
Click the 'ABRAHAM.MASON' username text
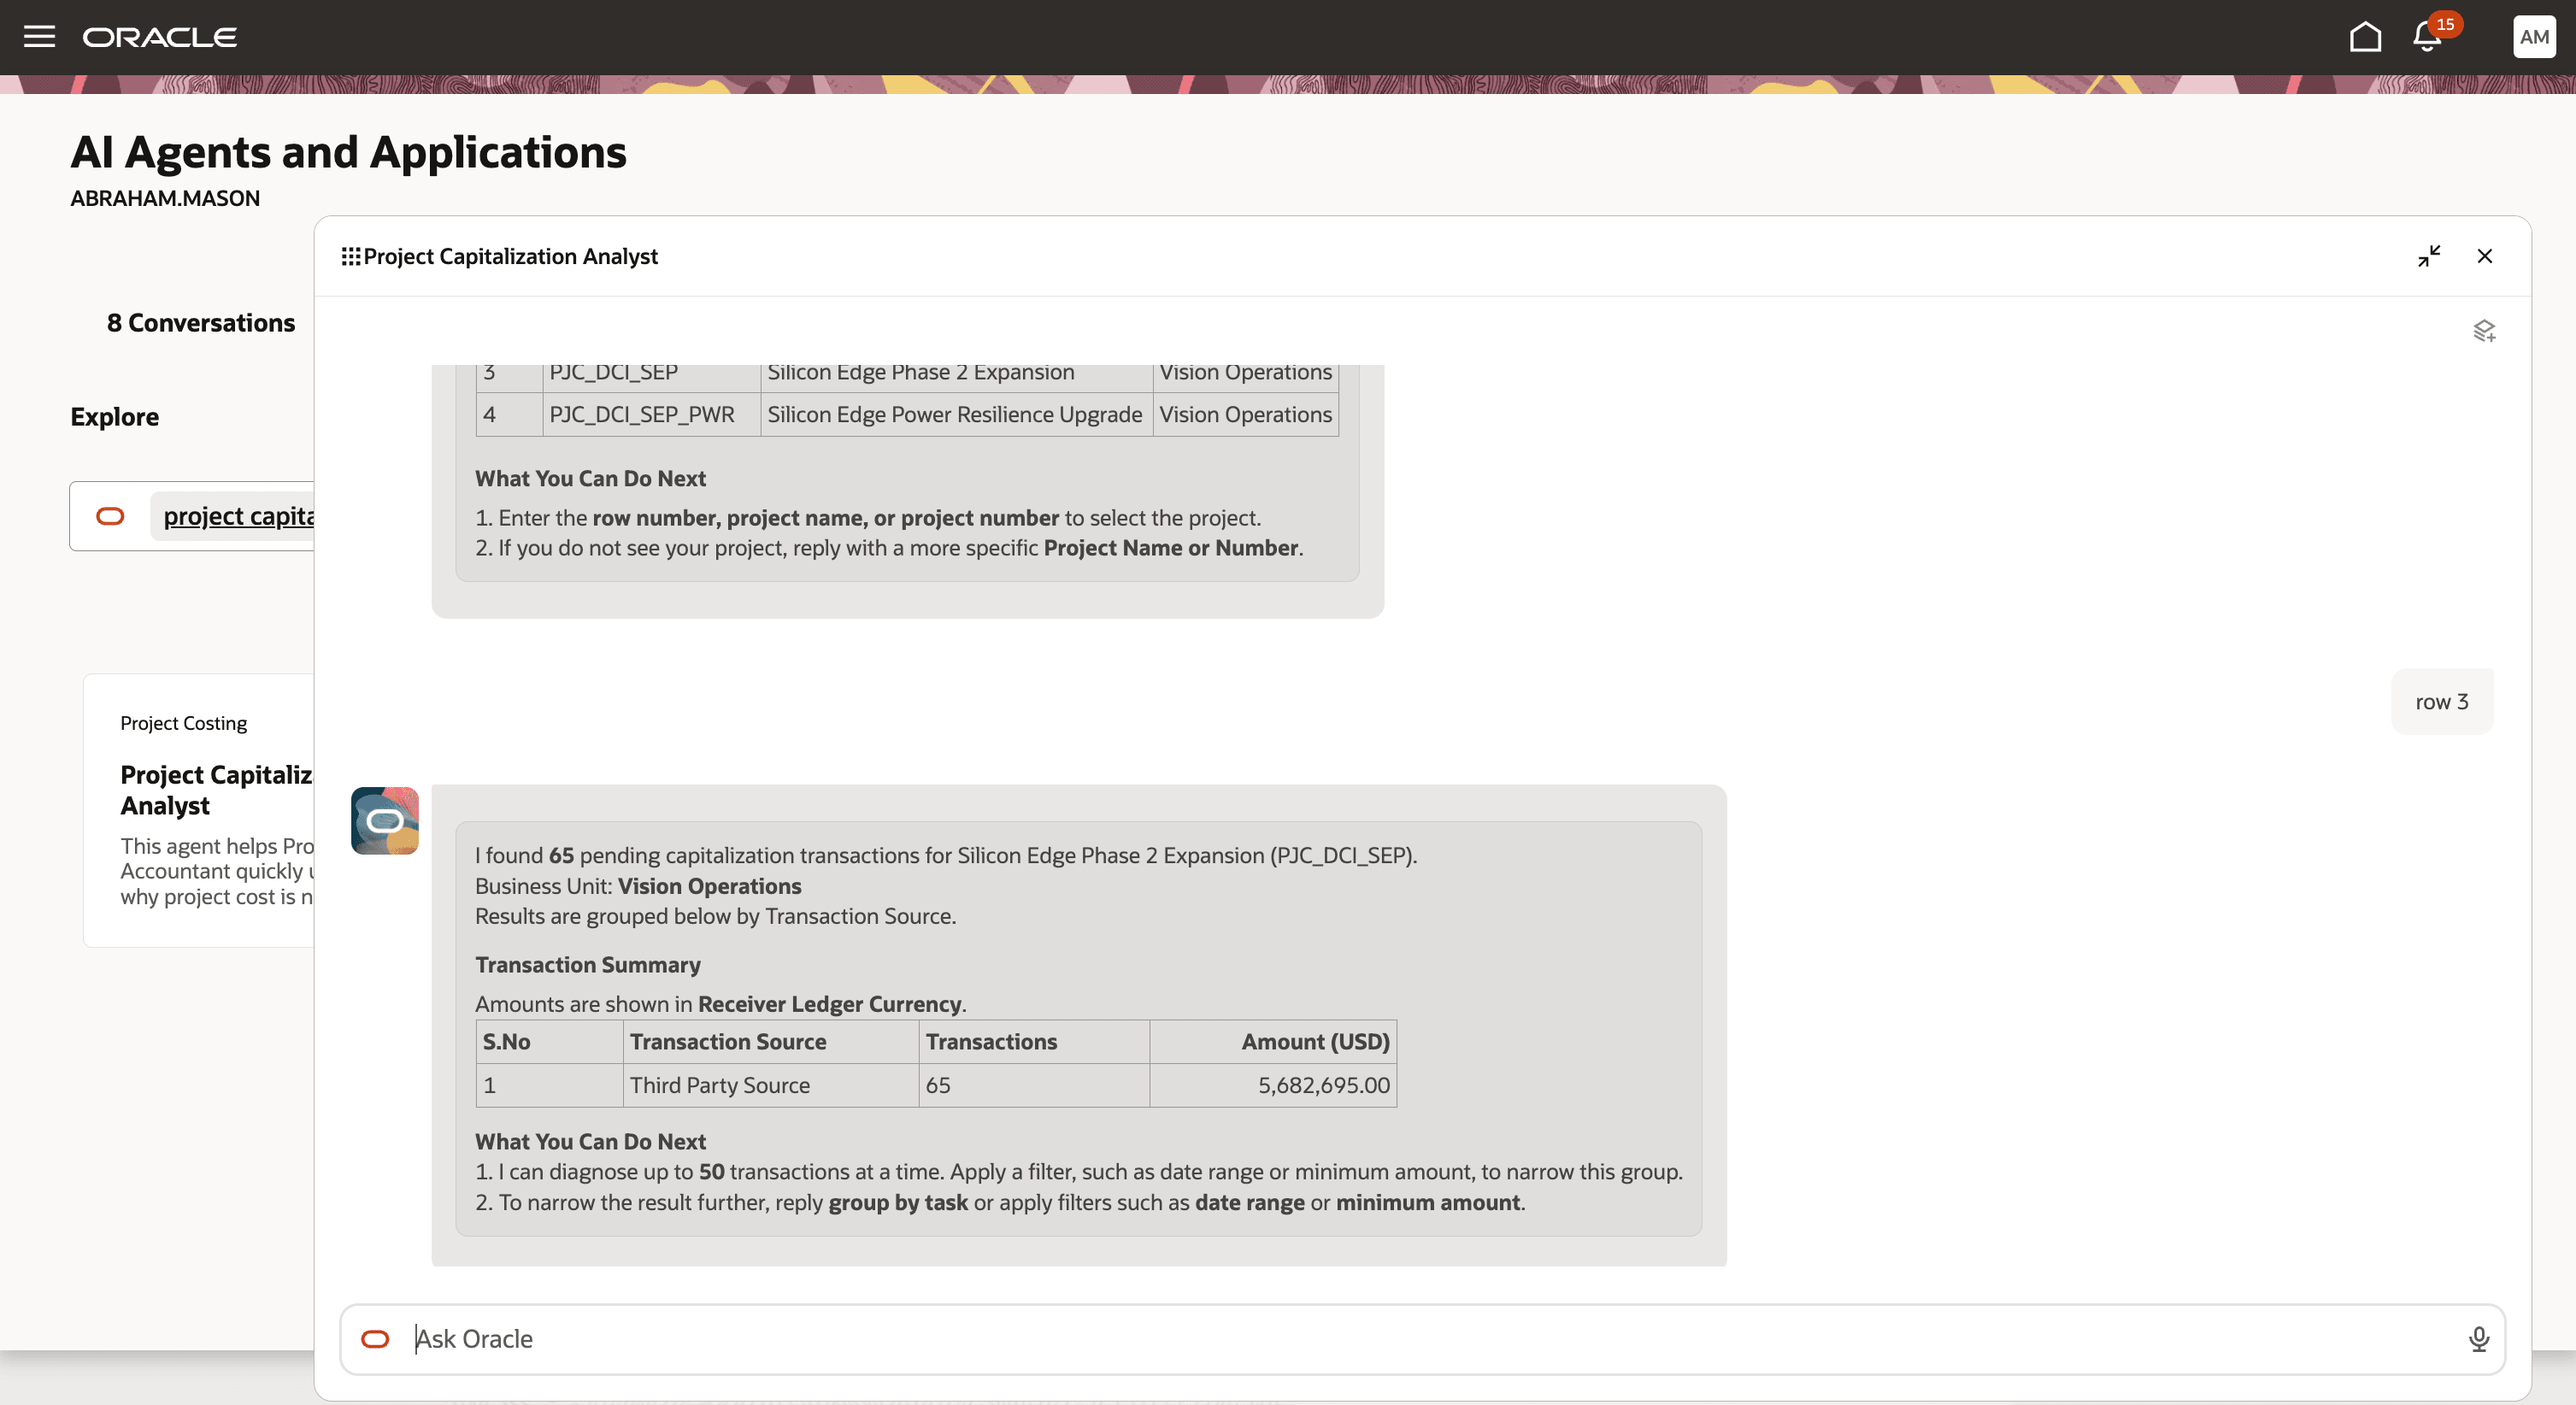(x=165, y=198)
